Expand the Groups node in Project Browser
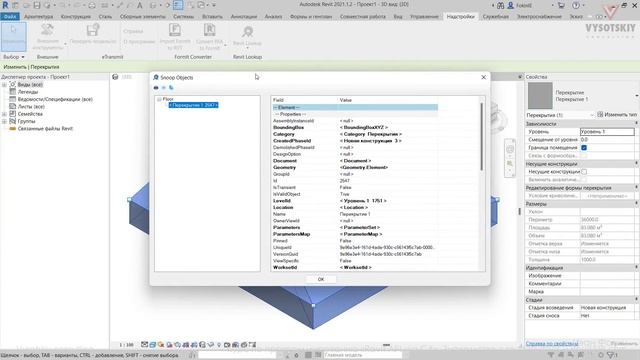Image resolution: width=640 pixels, height=360 pixels. 4,121
